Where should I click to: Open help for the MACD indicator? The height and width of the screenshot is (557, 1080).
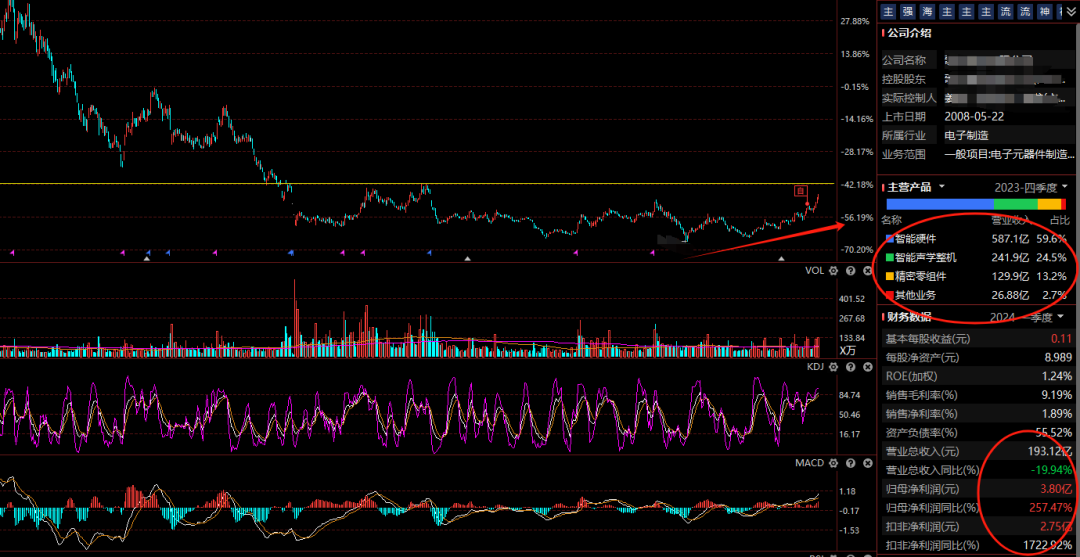tap(851, 463)
